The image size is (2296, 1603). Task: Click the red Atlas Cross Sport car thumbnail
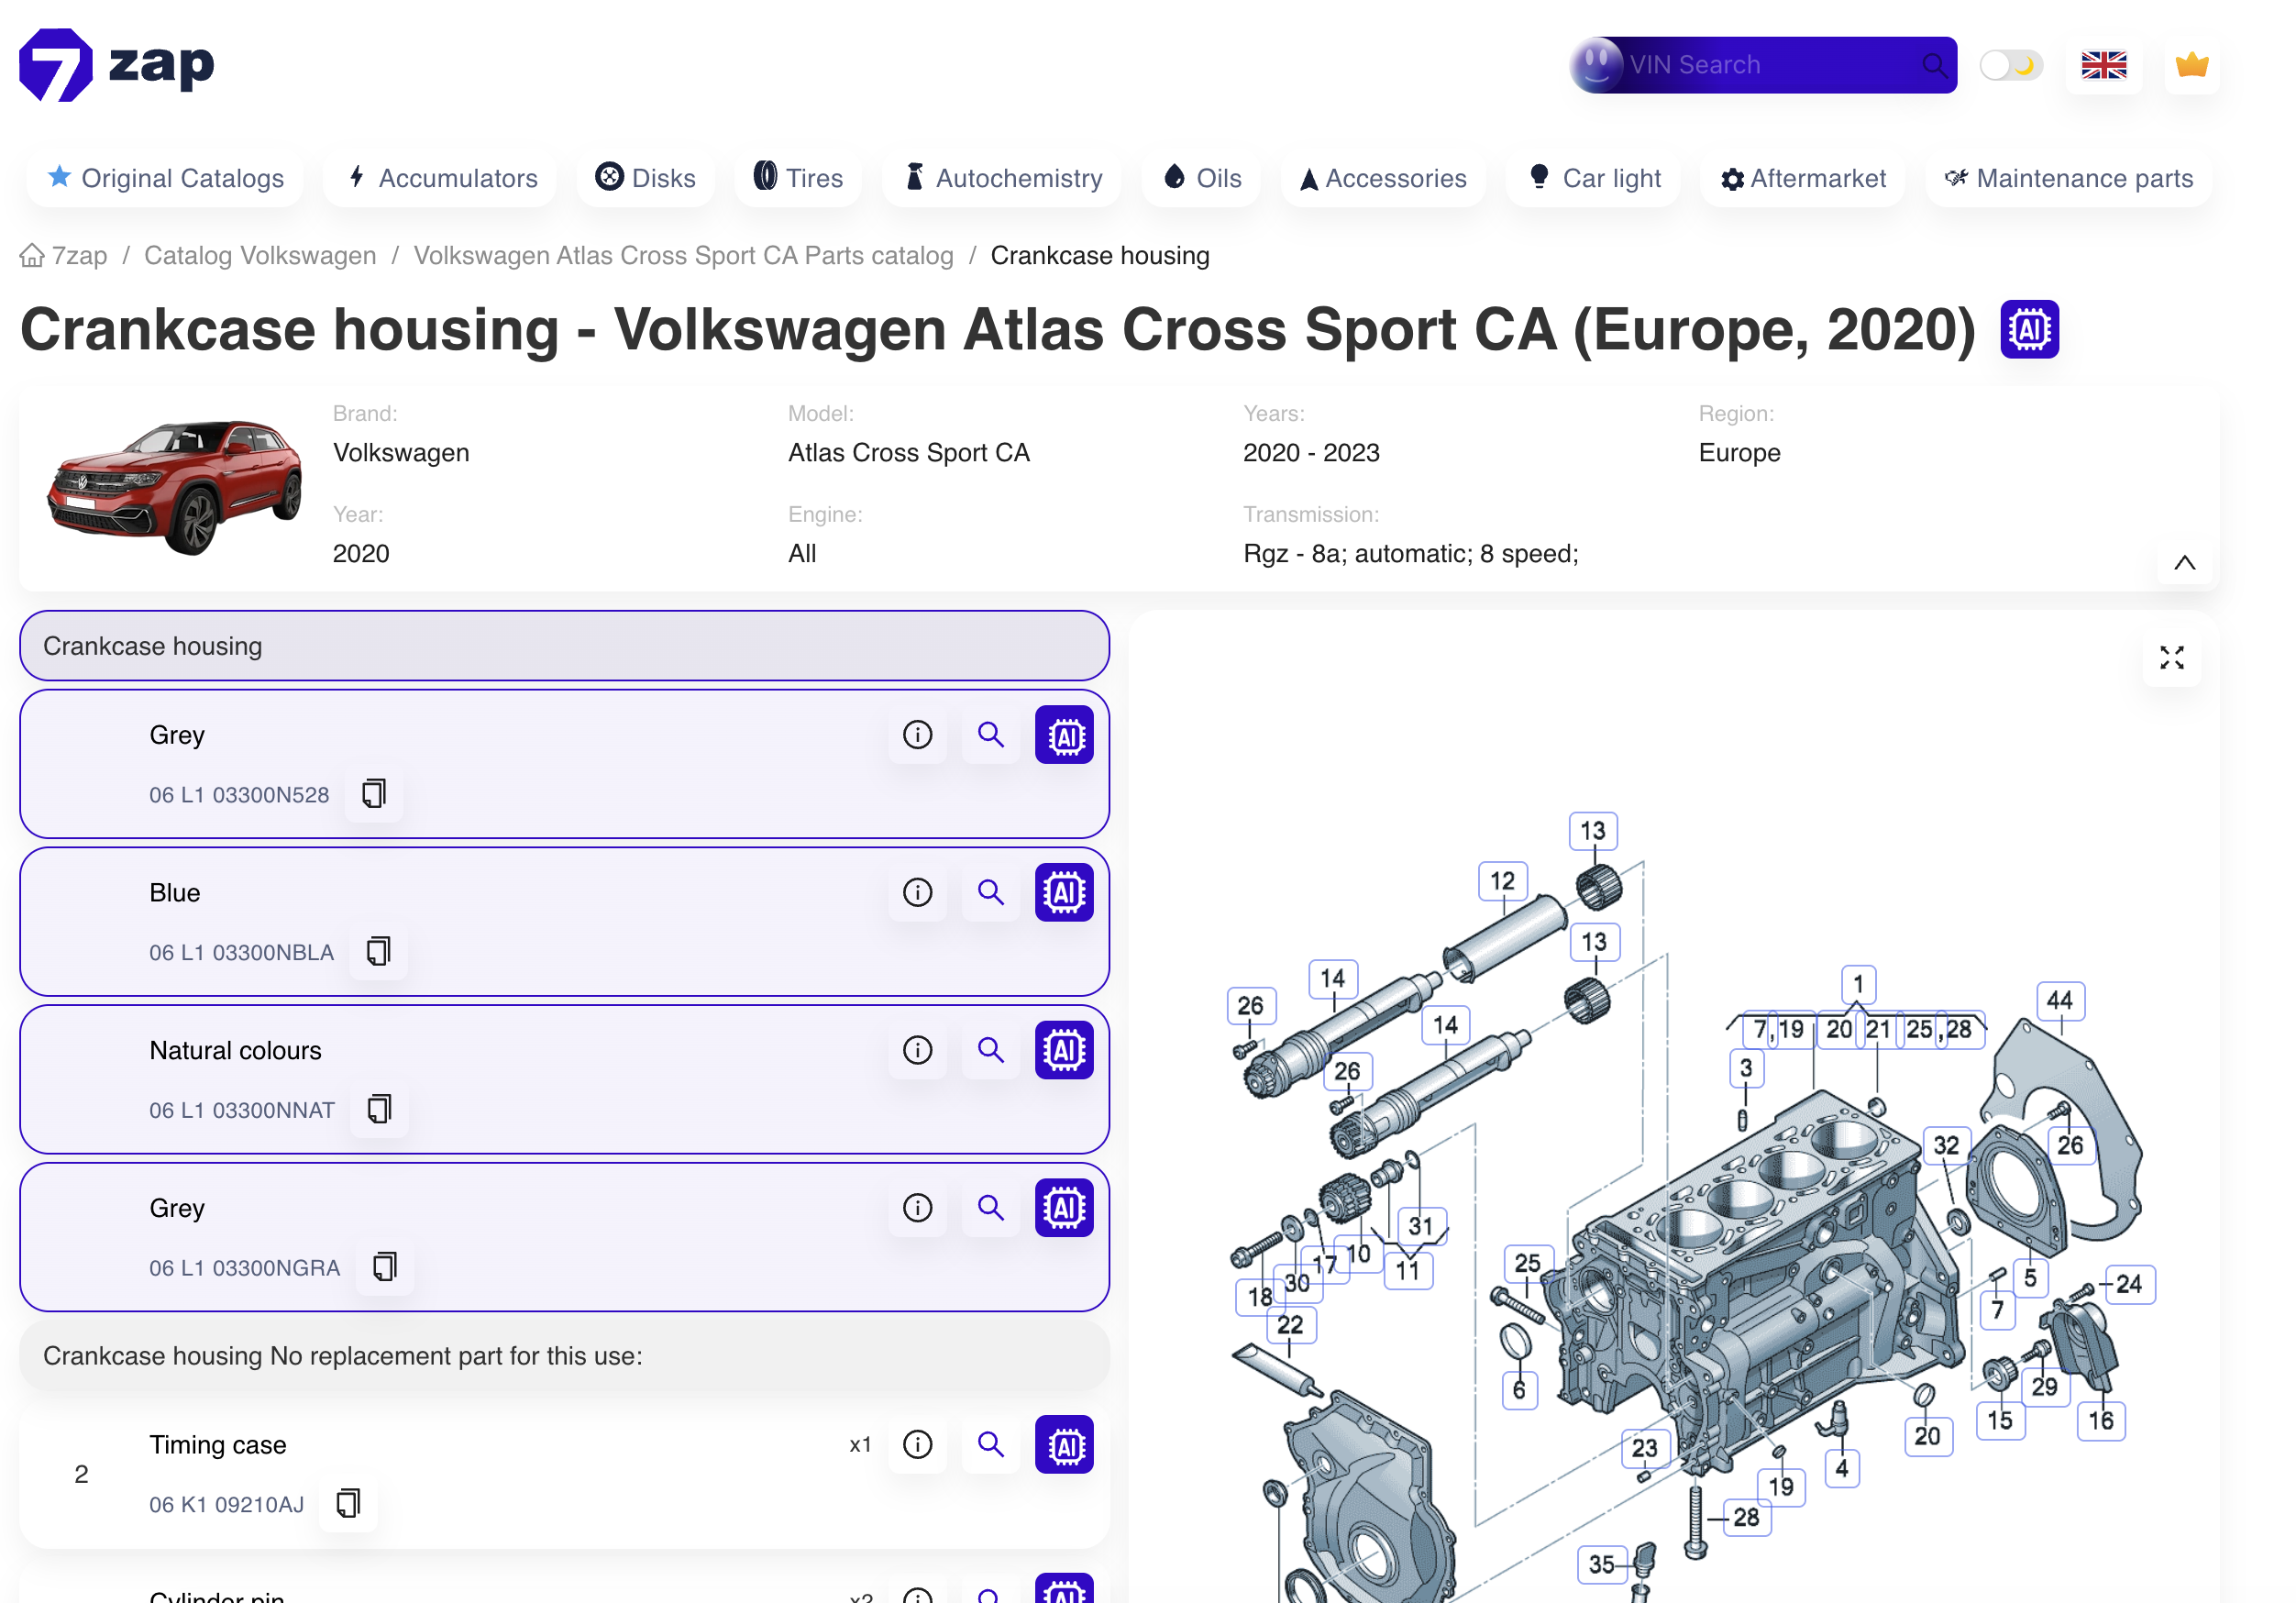[x=172, y=487]
